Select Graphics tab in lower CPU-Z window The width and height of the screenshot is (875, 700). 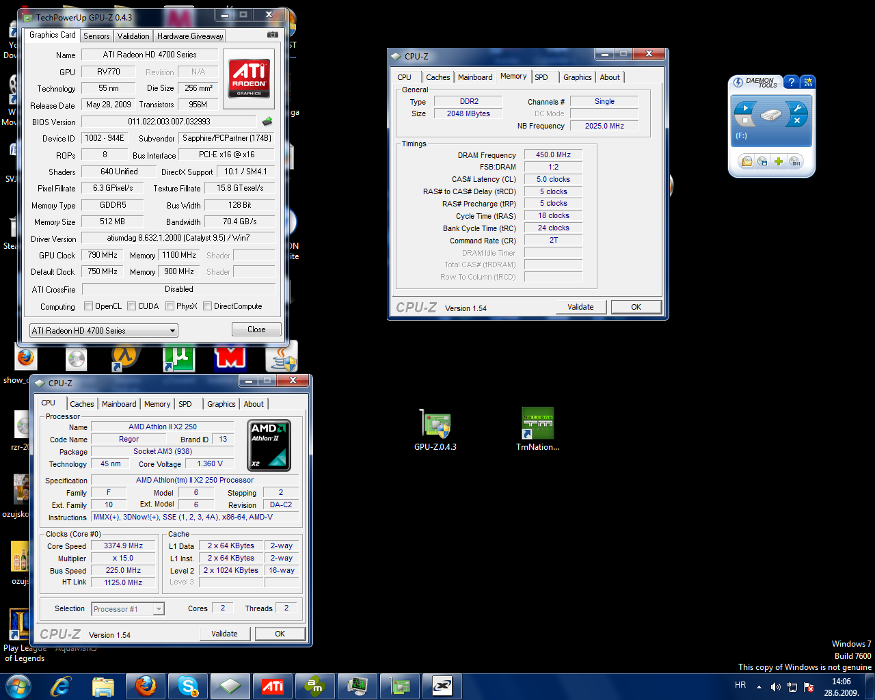[222, 404]
